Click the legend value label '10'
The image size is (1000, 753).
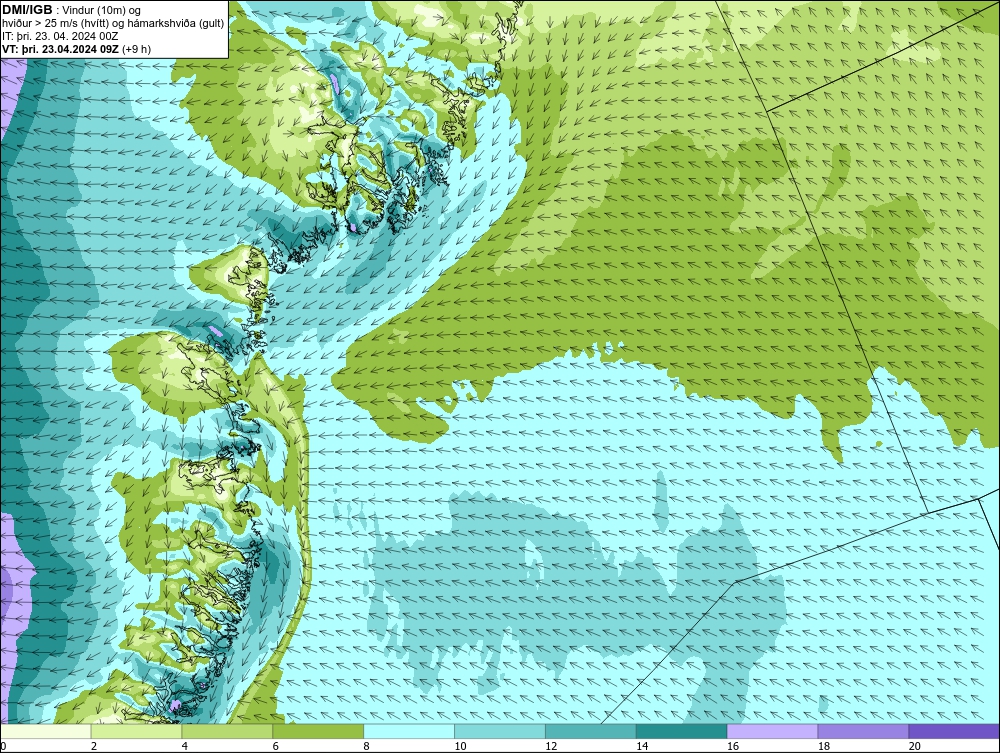click(x=460, y=746)
